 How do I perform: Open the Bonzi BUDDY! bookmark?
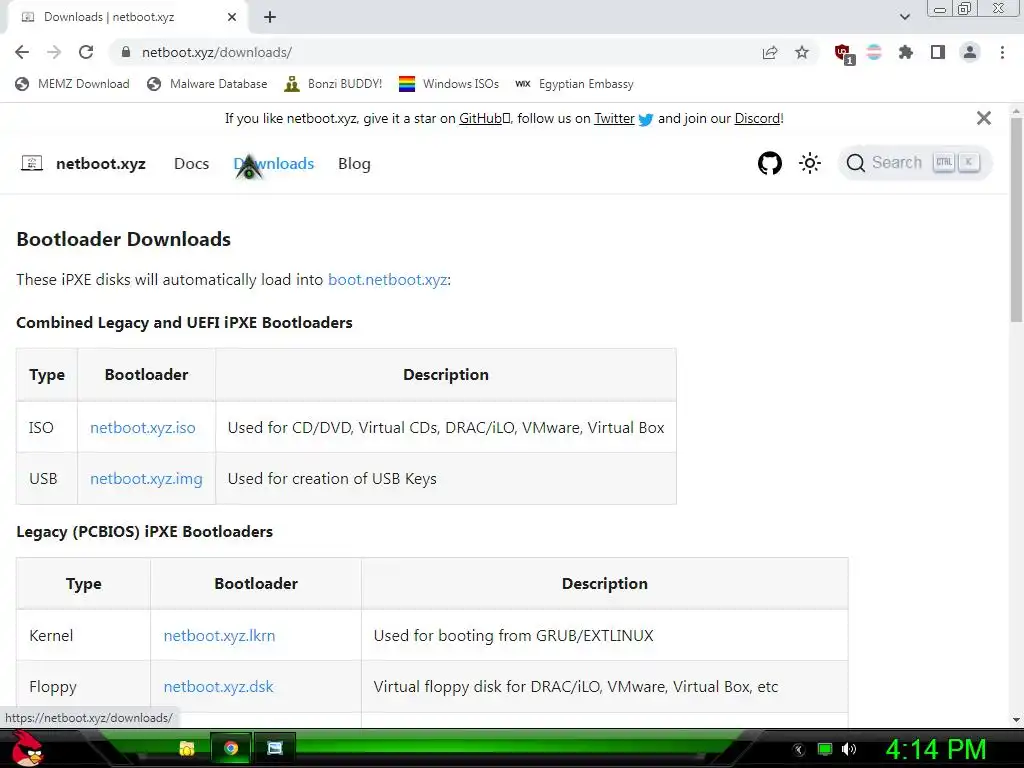pos(333,84)
